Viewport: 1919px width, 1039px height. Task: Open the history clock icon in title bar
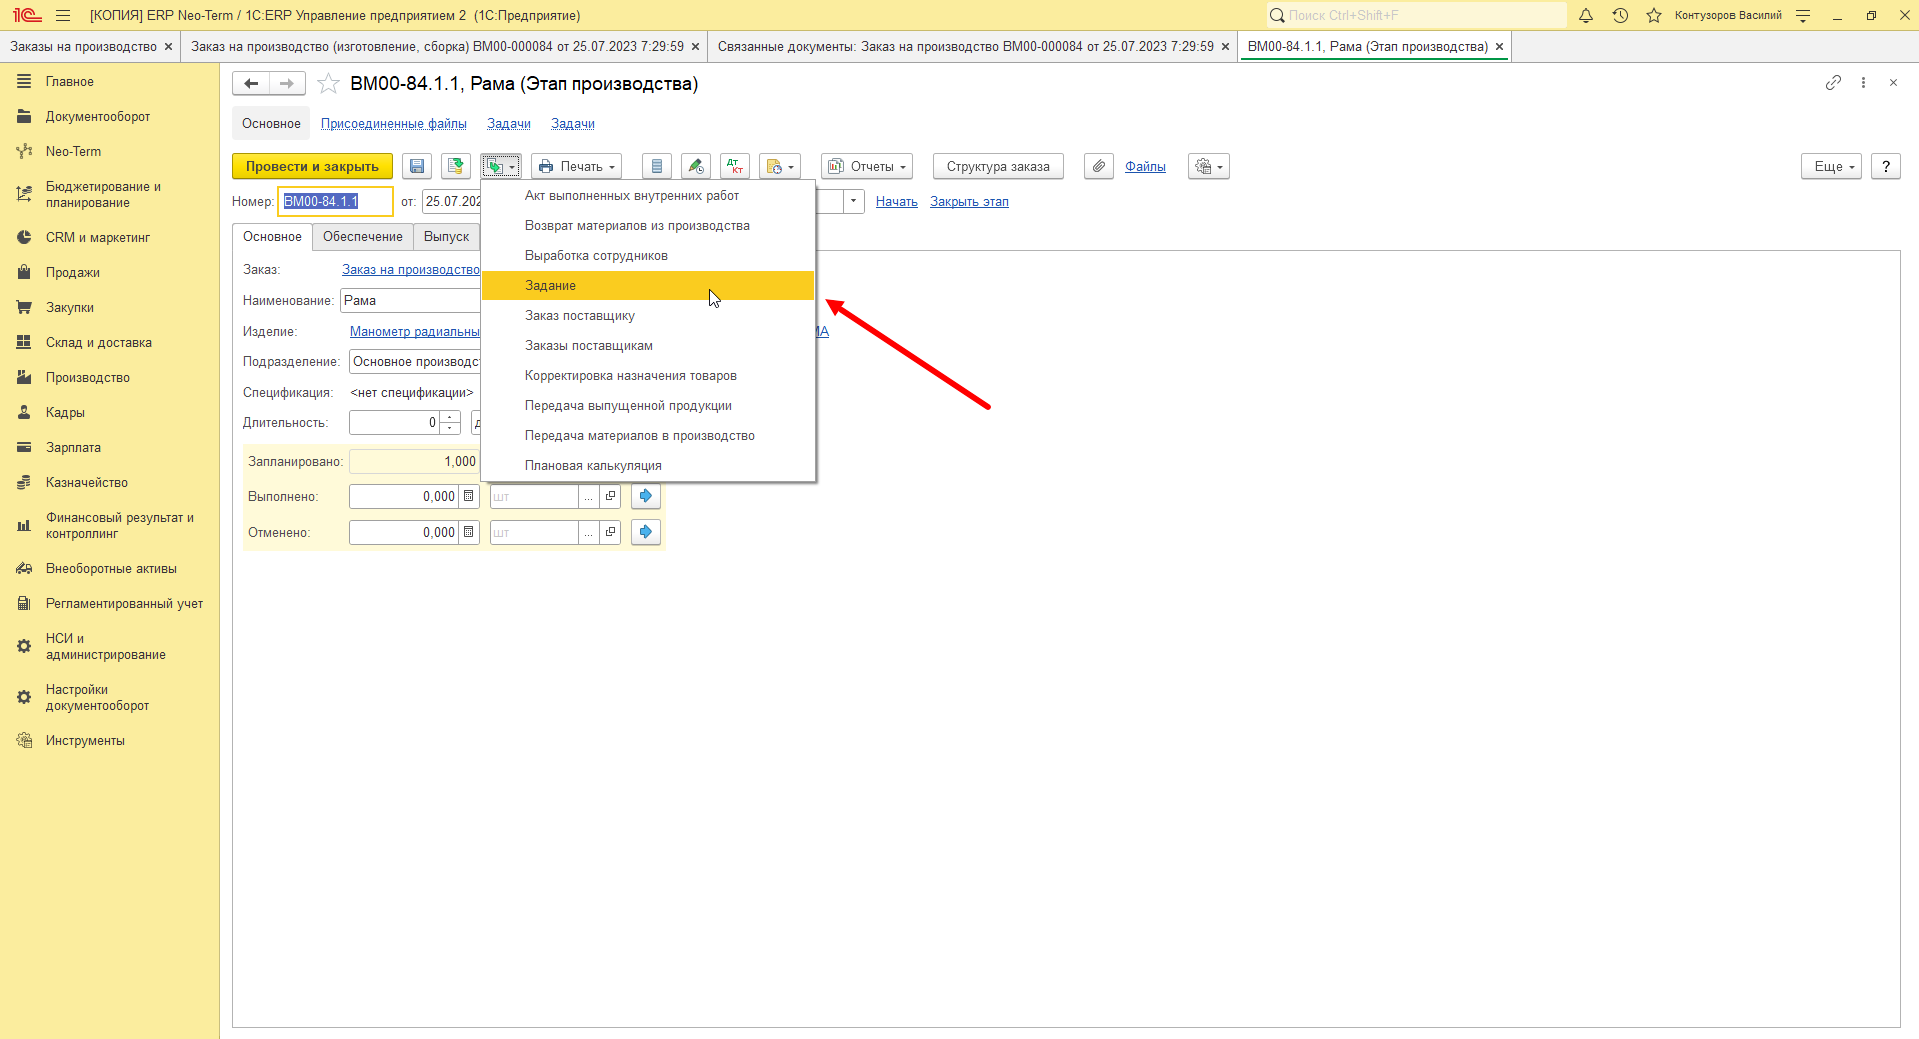click(1620, 15)
